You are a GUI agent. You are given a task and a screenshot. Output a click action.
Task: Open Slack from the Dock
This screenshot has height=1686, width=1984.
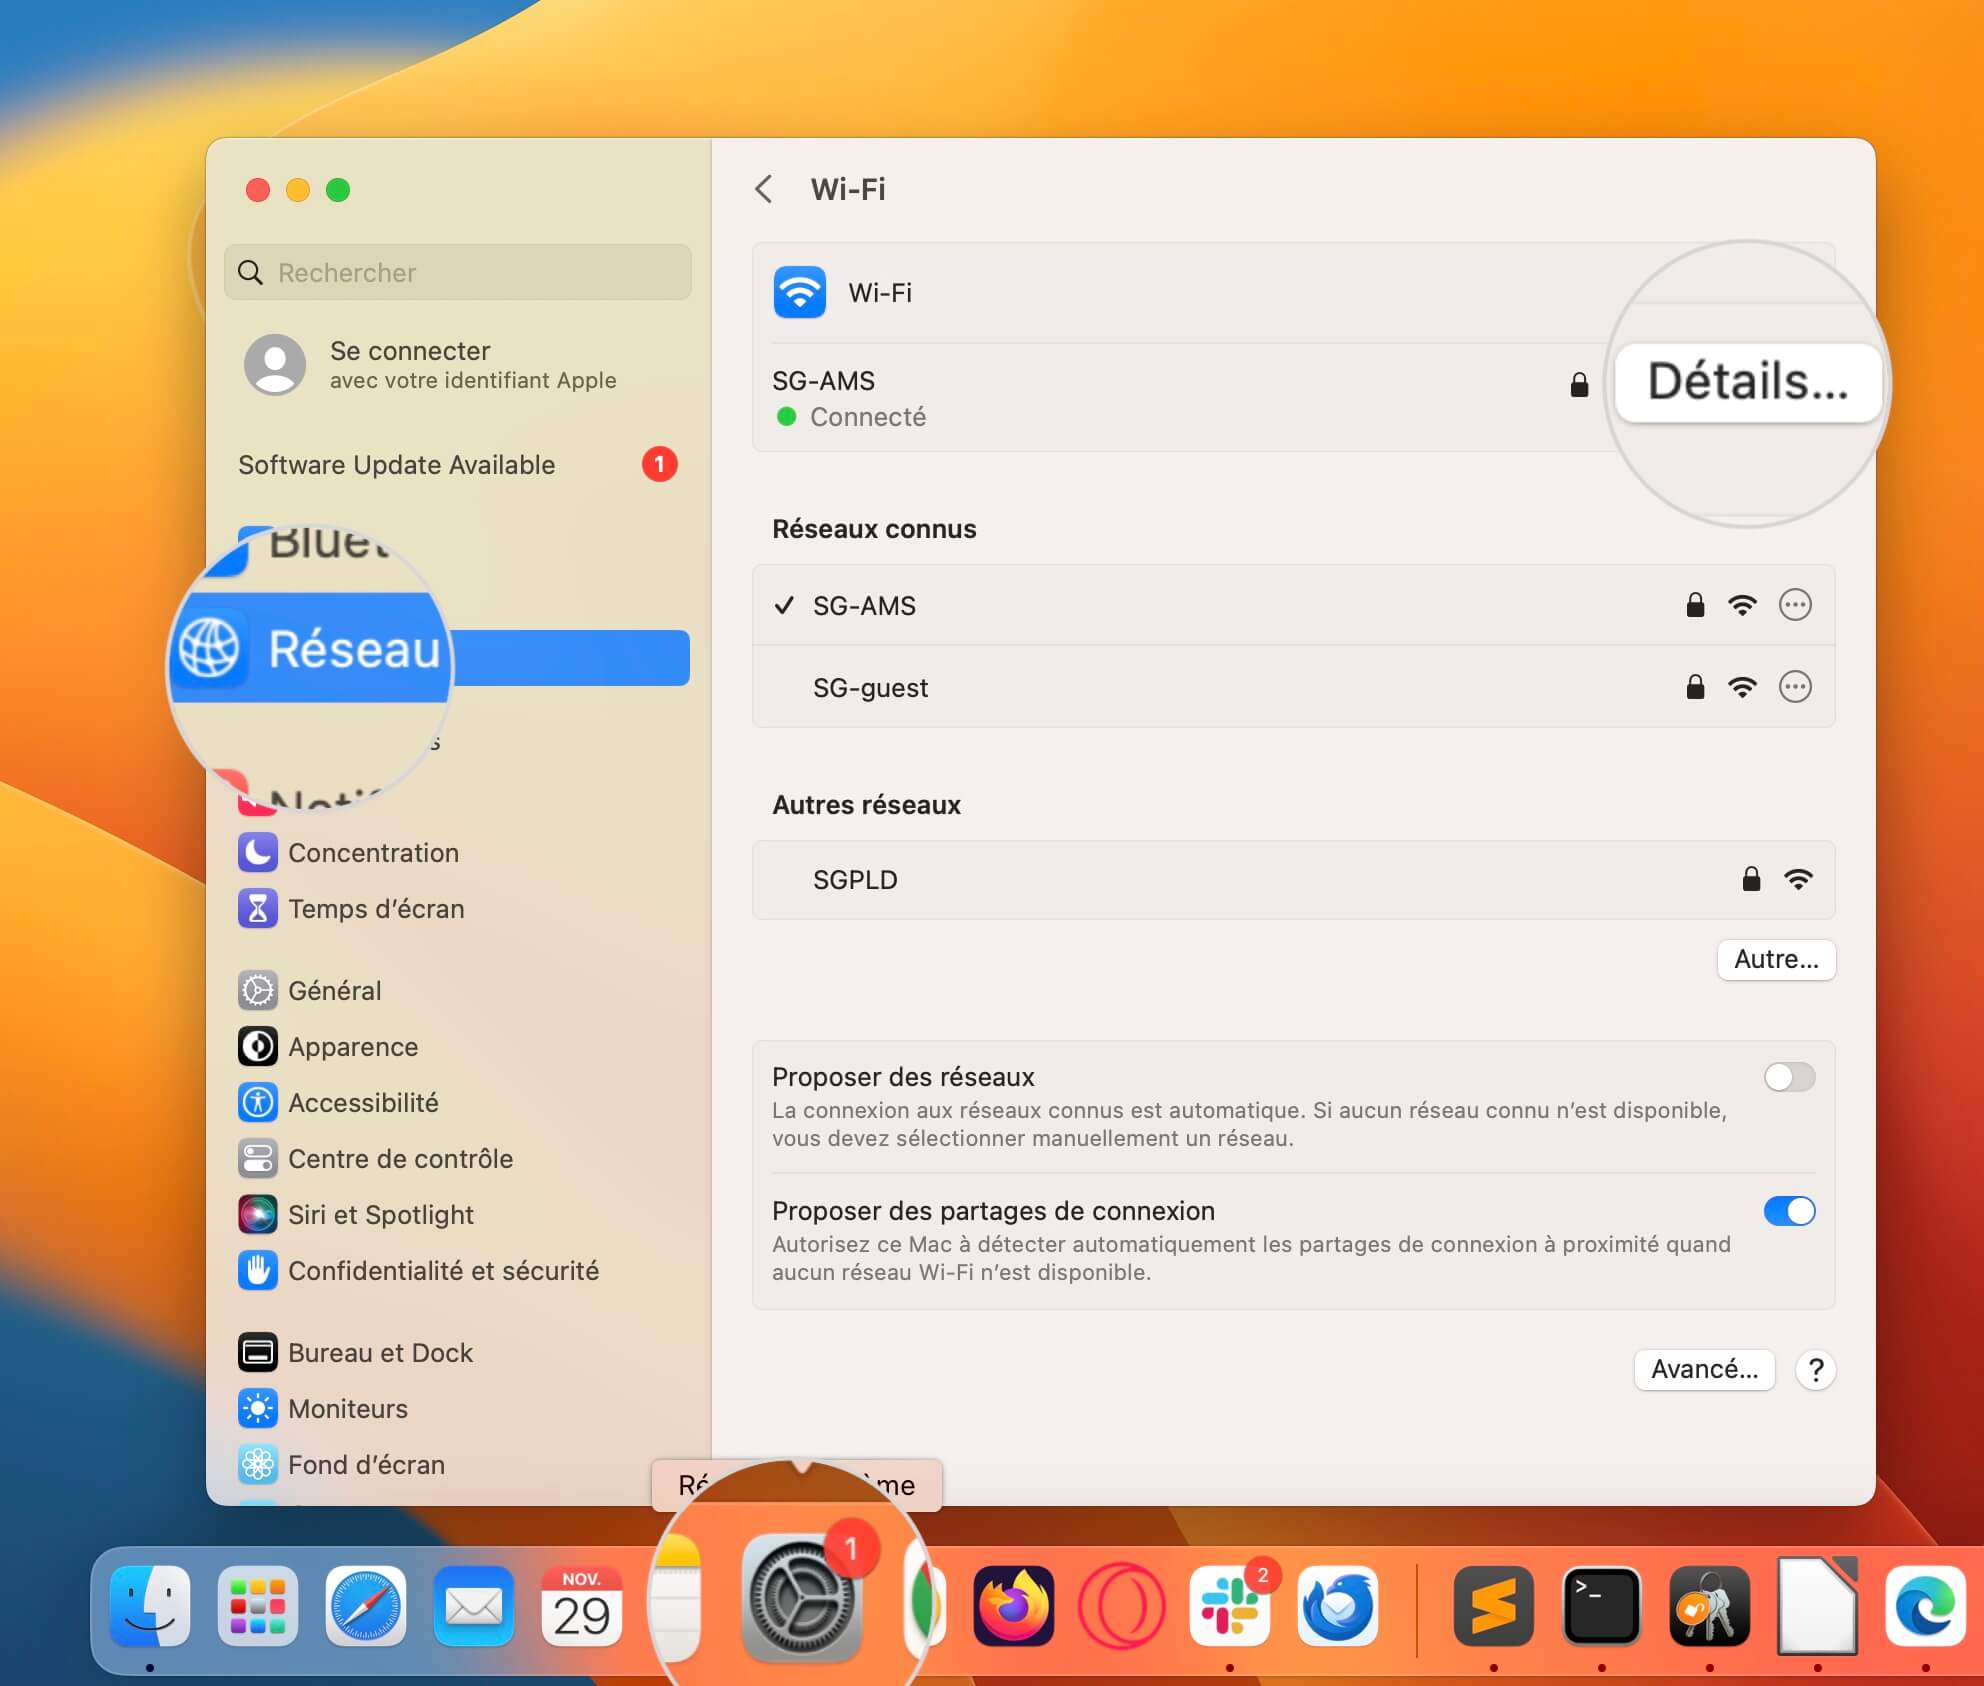point(1230,1606)
